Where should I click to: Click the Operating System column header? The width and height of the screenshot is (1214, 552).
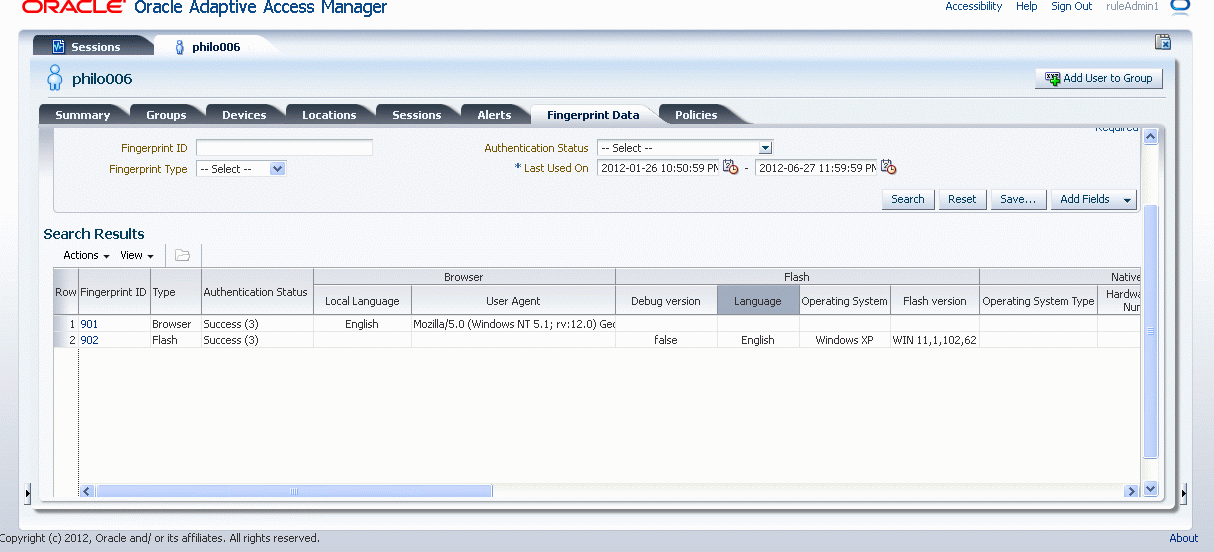[844, 300]
